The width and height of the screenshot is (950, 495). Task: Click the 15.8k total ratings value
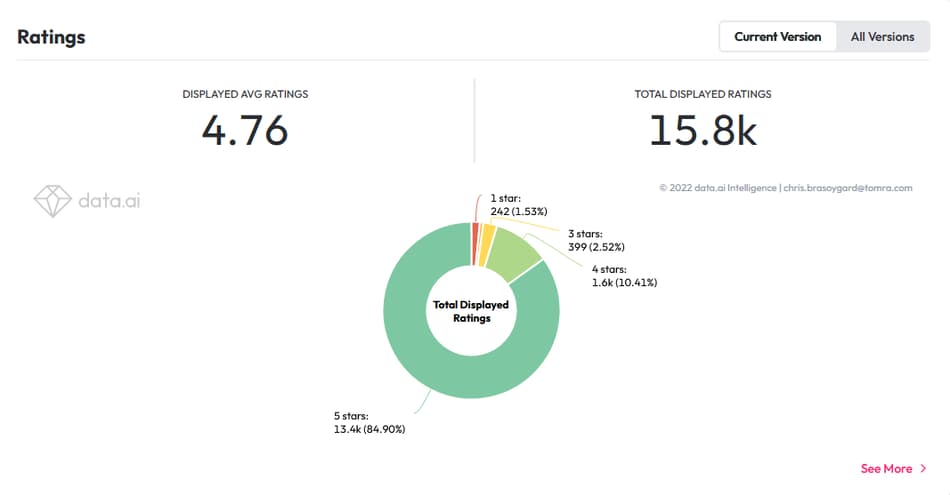coord(703,130)
